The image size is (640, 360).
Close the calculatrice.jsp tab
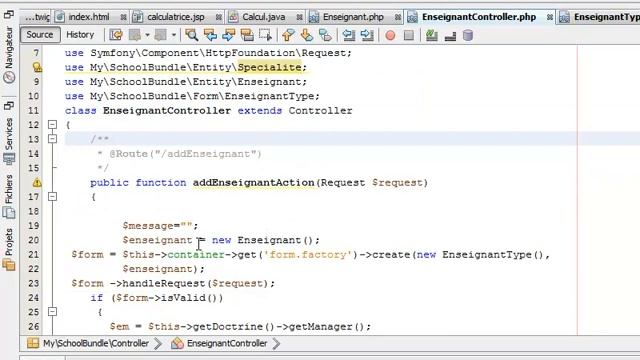tap(219, 18)
